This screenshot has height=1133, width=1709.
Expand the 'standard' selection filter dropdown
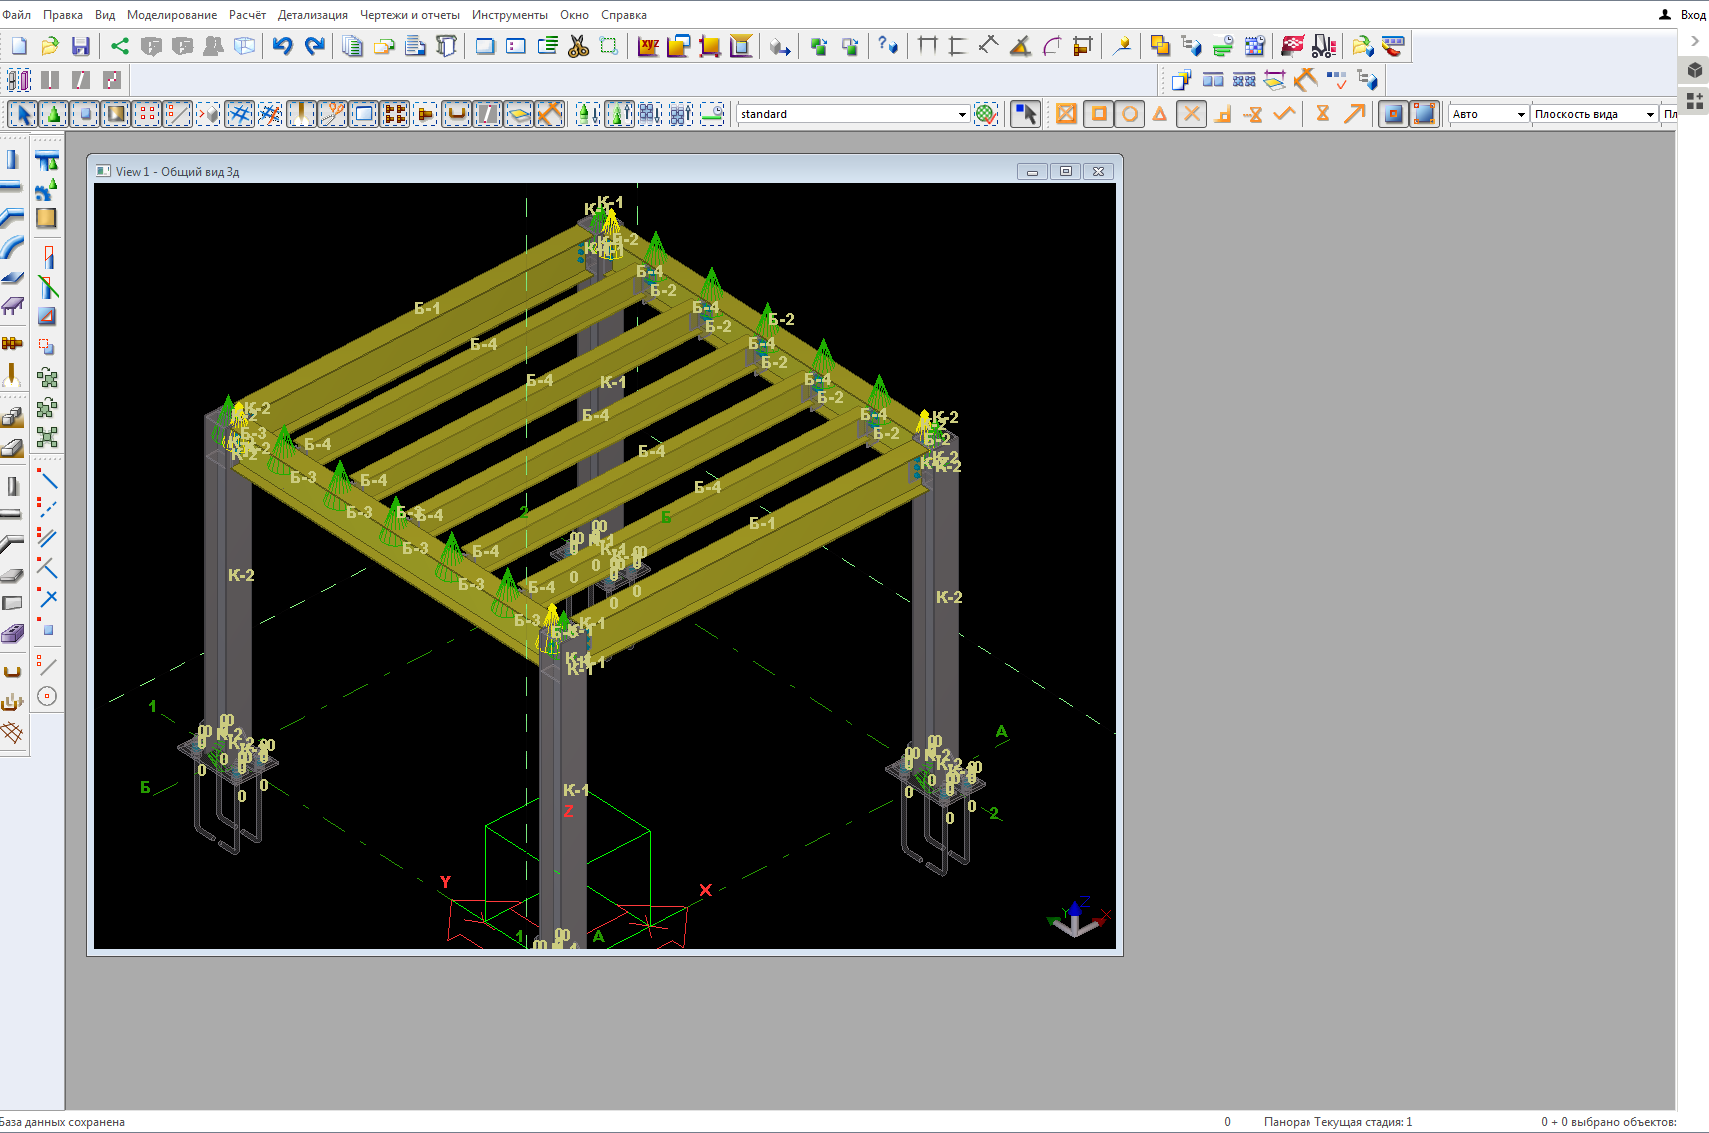pyautogui.click(x=962, y=114)
